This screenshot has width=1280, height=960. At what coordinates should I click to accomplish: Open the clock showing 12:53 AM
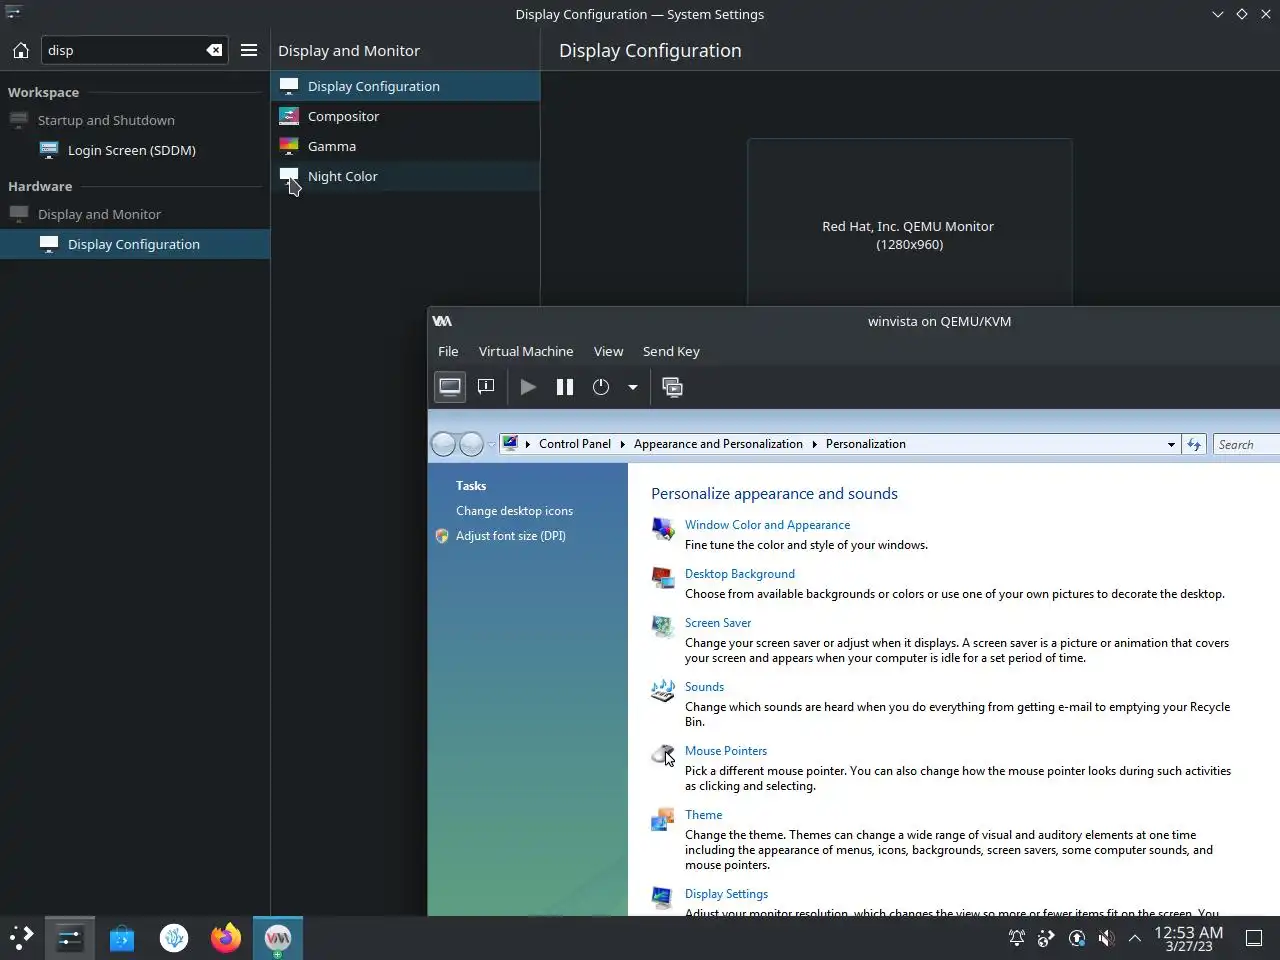pos(1189,938)
